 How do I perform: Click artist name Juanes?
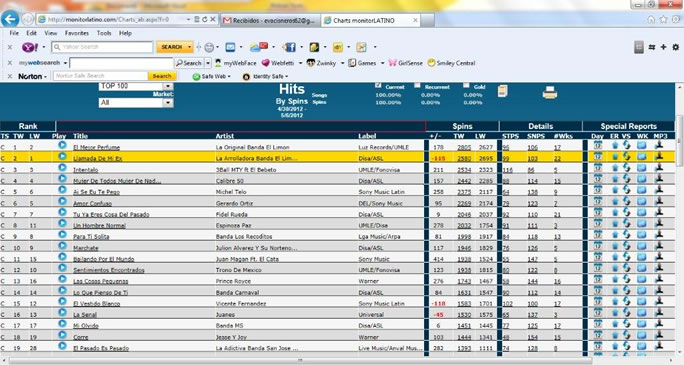[x=225, y=314]
